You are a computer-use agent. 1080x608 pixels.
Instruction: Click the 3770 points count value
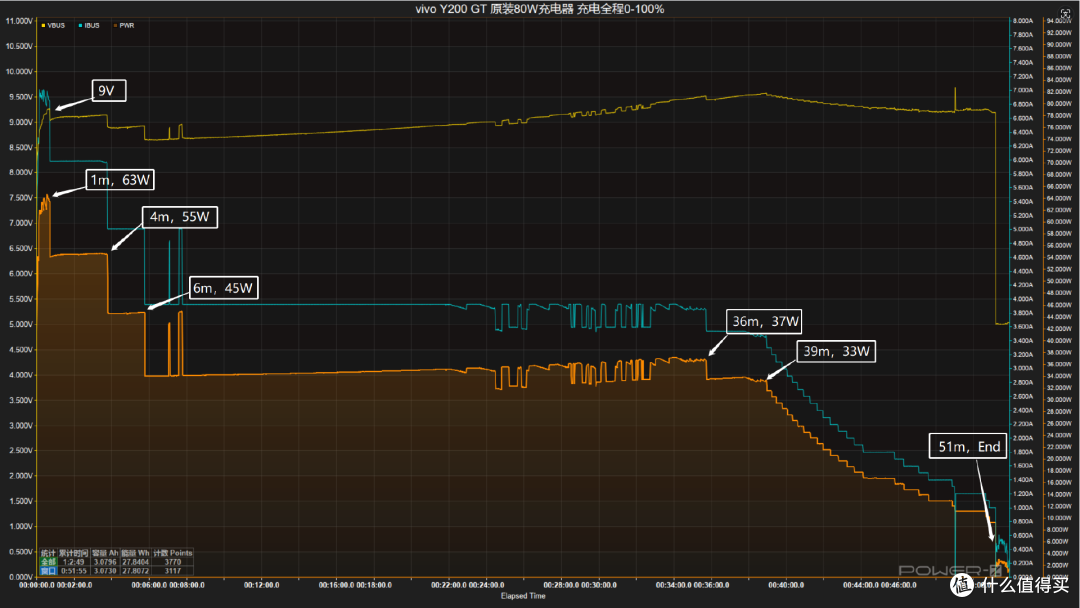pos(173,562)
